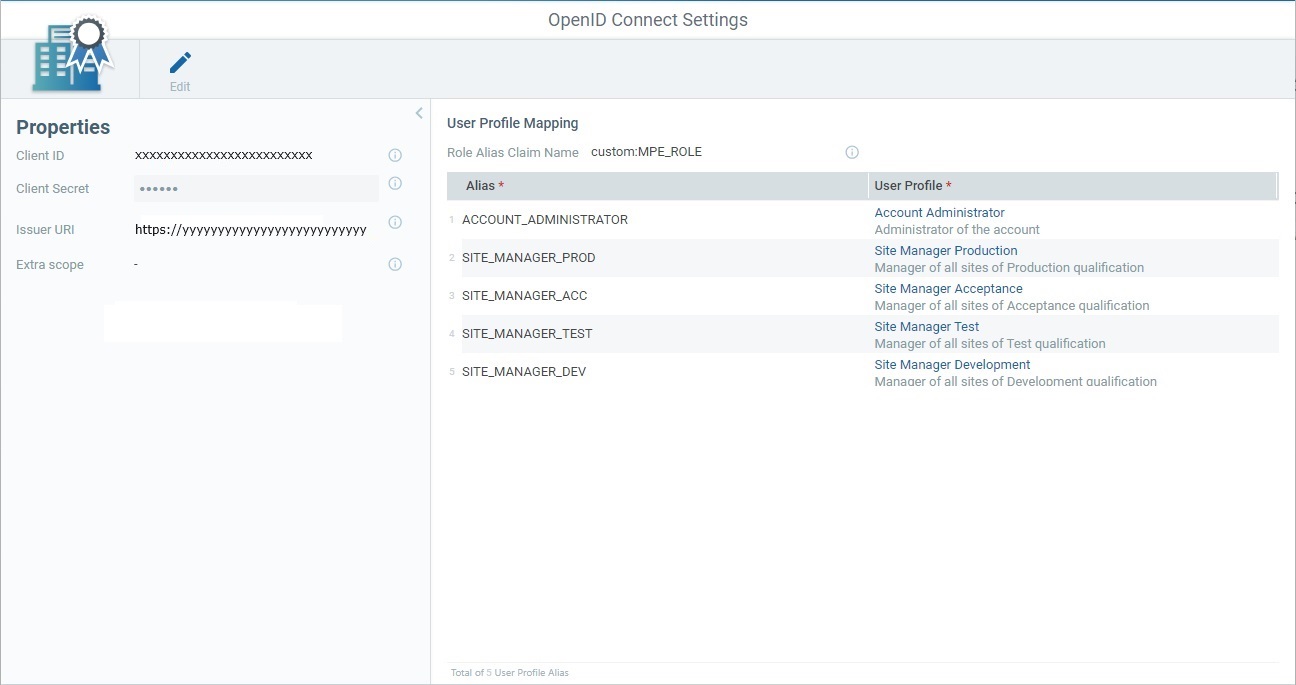Viewport: 1296px width, 685px height.
Task: Open the Issuer URI info tooltip icon
Action: tap(395, 222)
